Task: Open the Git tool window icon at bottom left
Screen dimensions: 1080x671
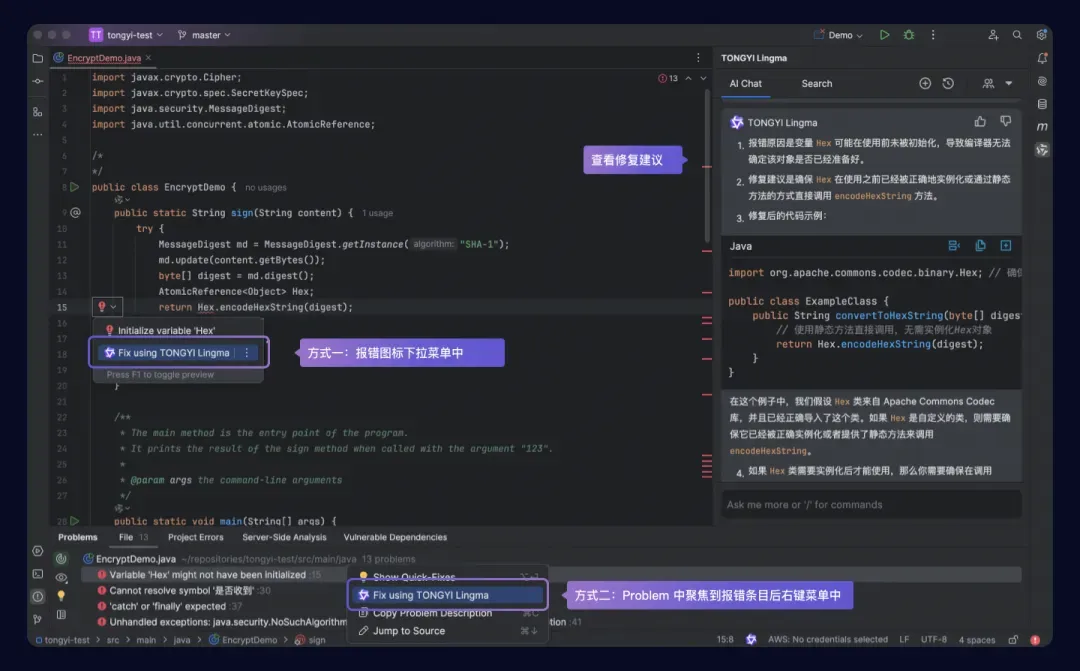Action: (37, 619)
